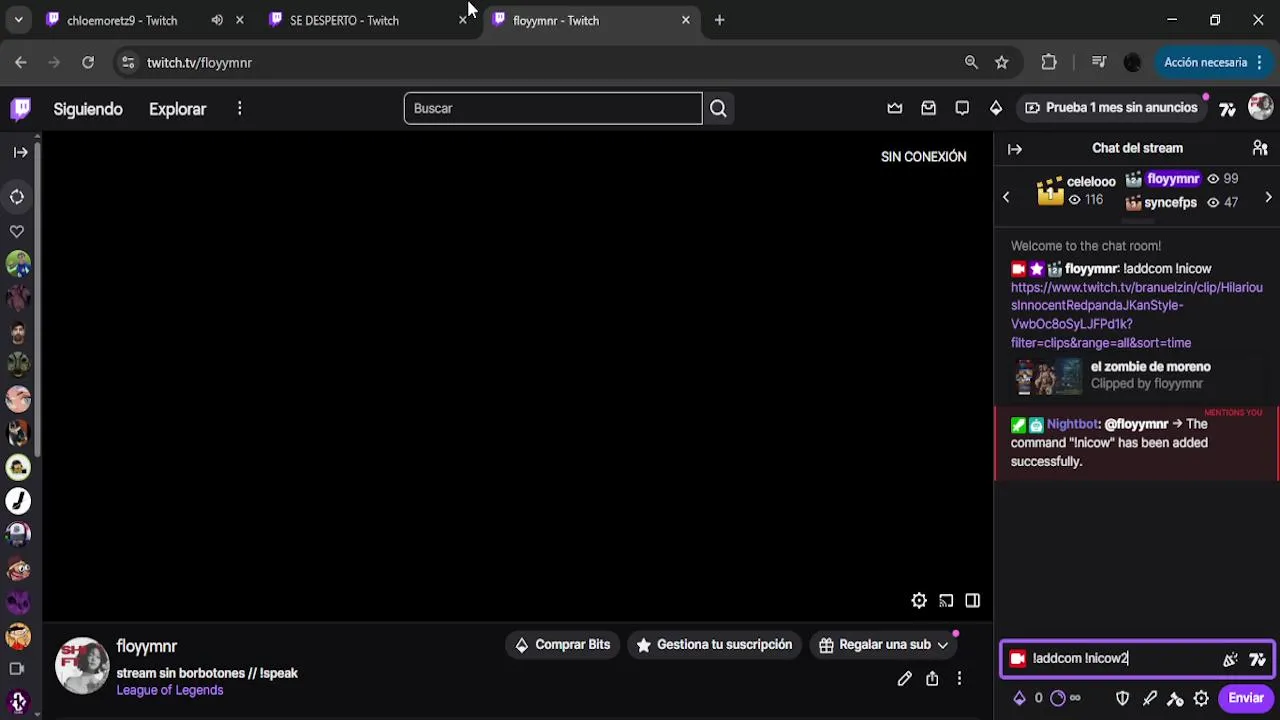Open the stream's more options menu (three dots)
The width and height of the screenshot is (1280, 720).
click(x=959, y=679)
